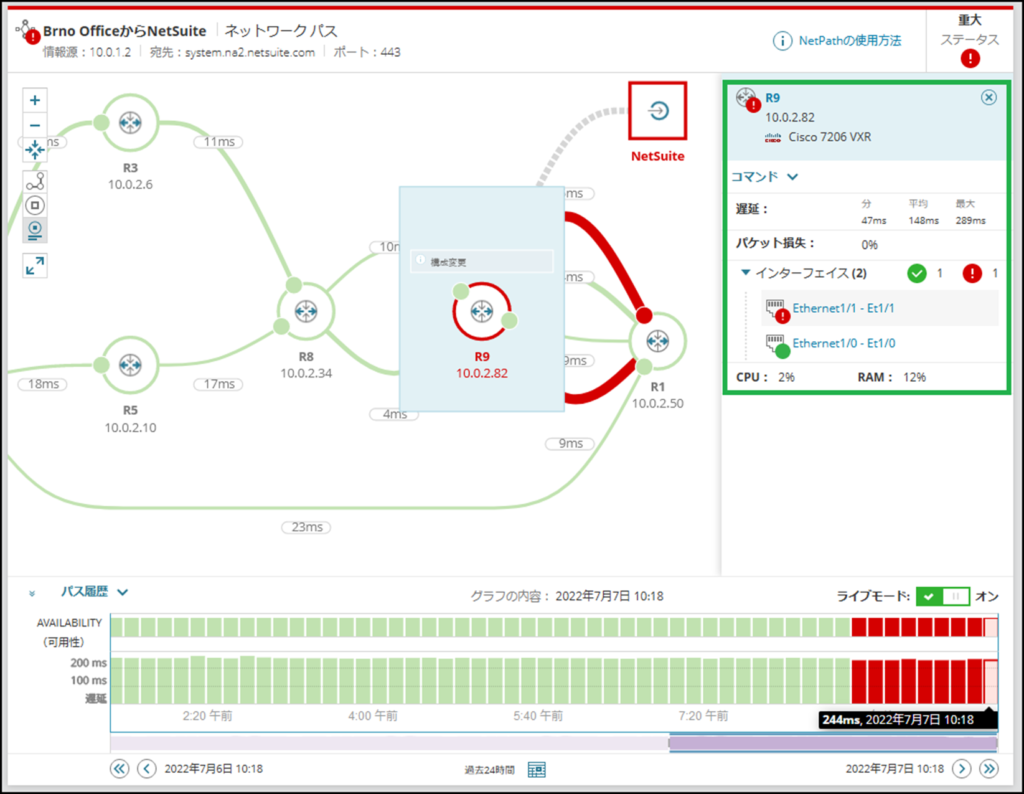Viewport: 1024px width, 794px height.
Task: Open the NetPathの使用方法 help link
Action: (850, 40)
